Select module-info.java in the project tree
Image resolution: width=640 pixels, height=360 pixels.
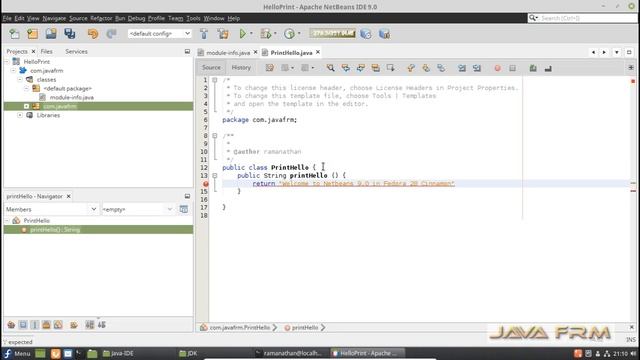71,98
